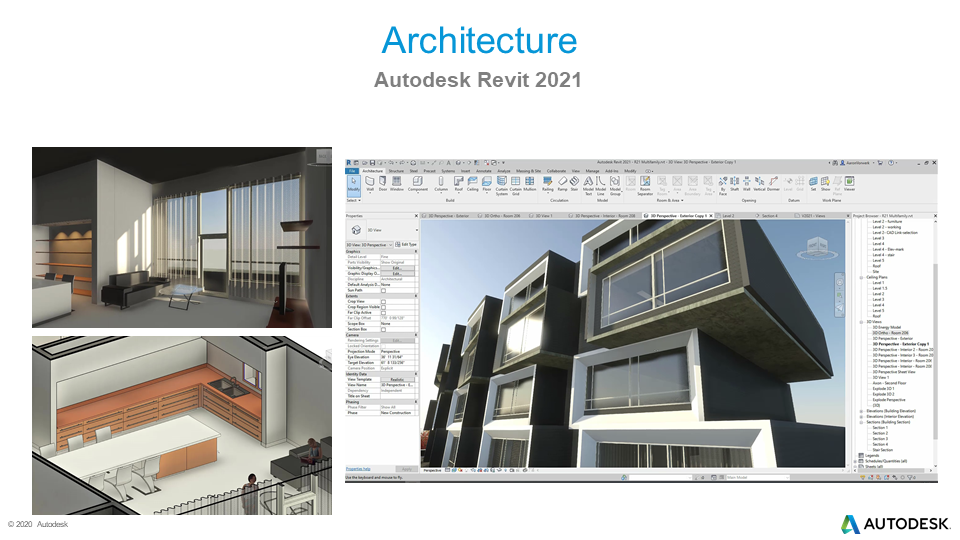
Task: Select the Room Separator tool
Action: pyautogui.click(x=645, y=186)
